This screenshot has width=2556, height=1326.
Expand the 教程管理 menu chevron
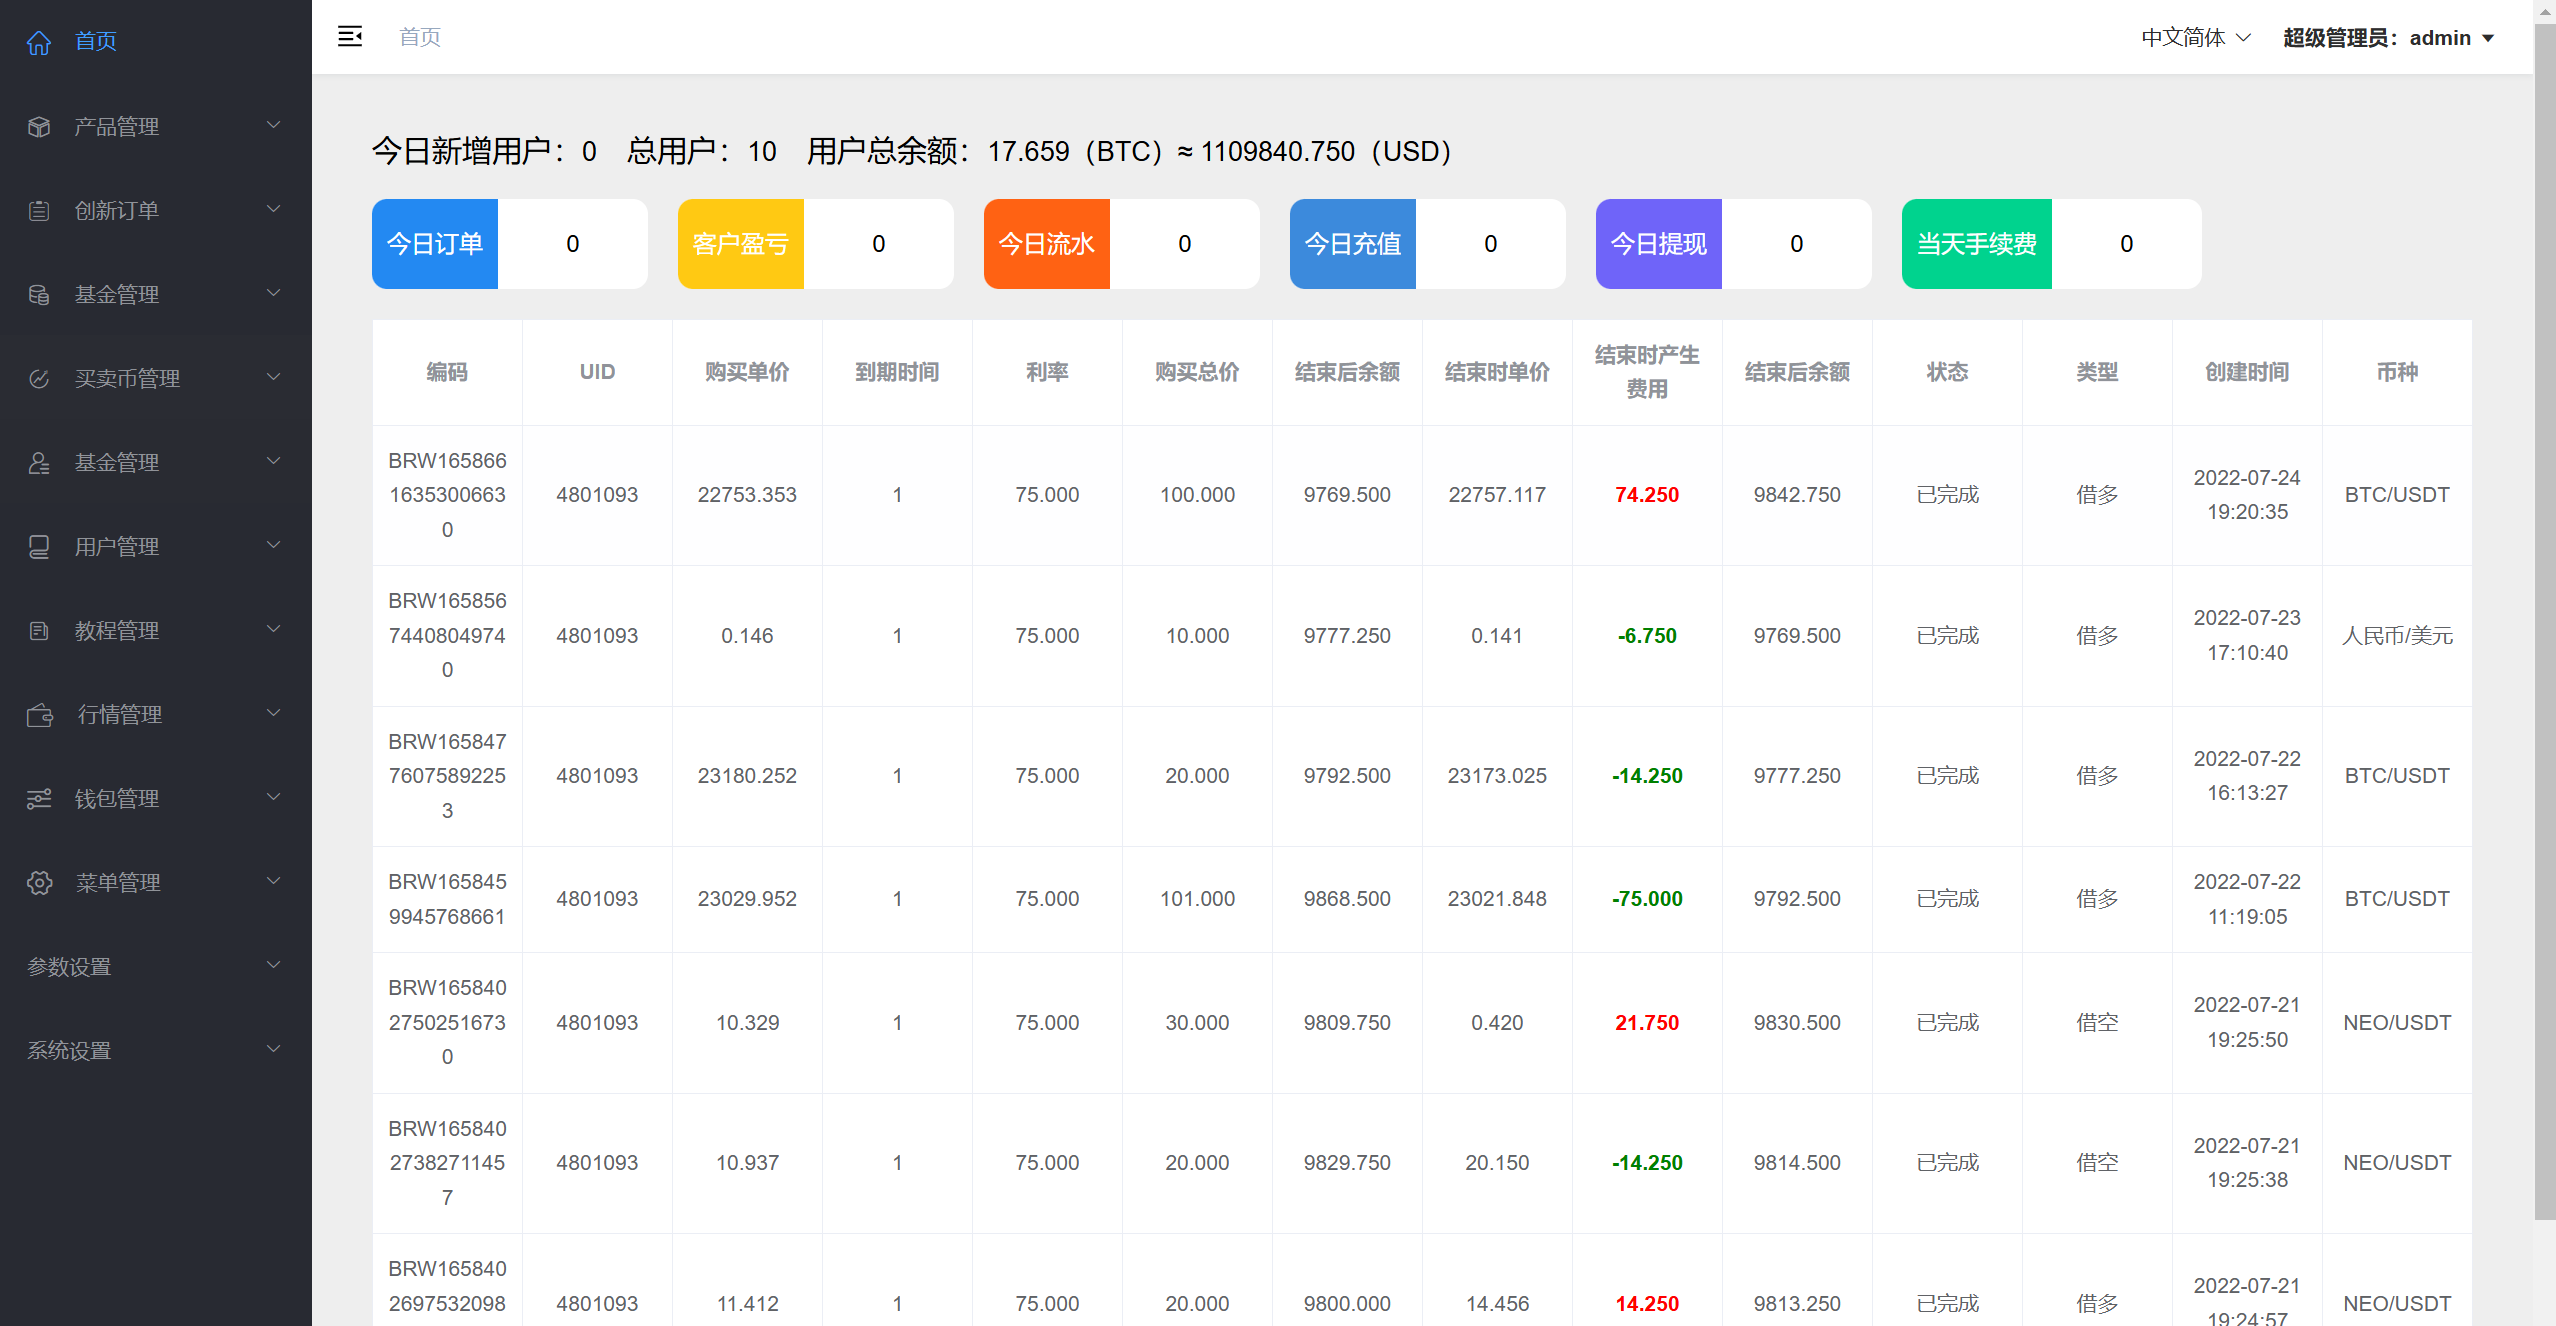coord(273,629)
